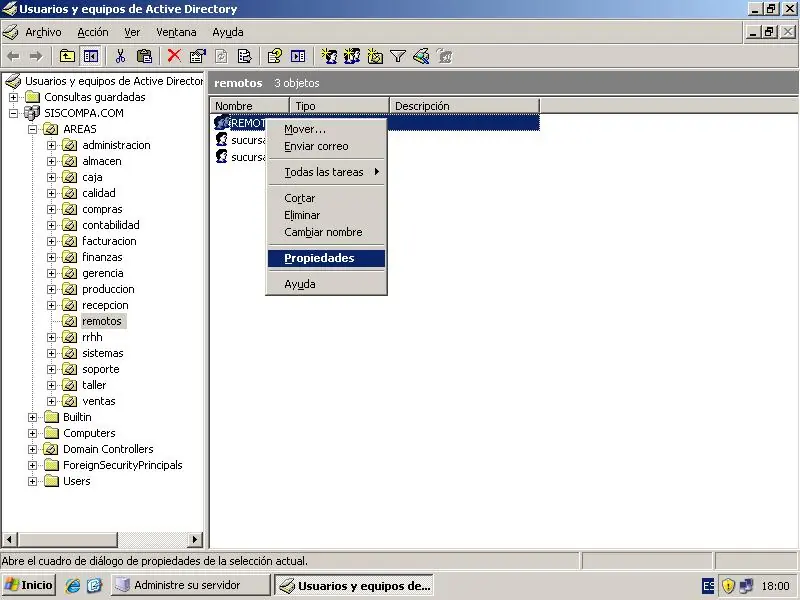800x600 pixels.
Task: Click the red Delete X icon
Action: pyautogui.click(x=174, y=56)
